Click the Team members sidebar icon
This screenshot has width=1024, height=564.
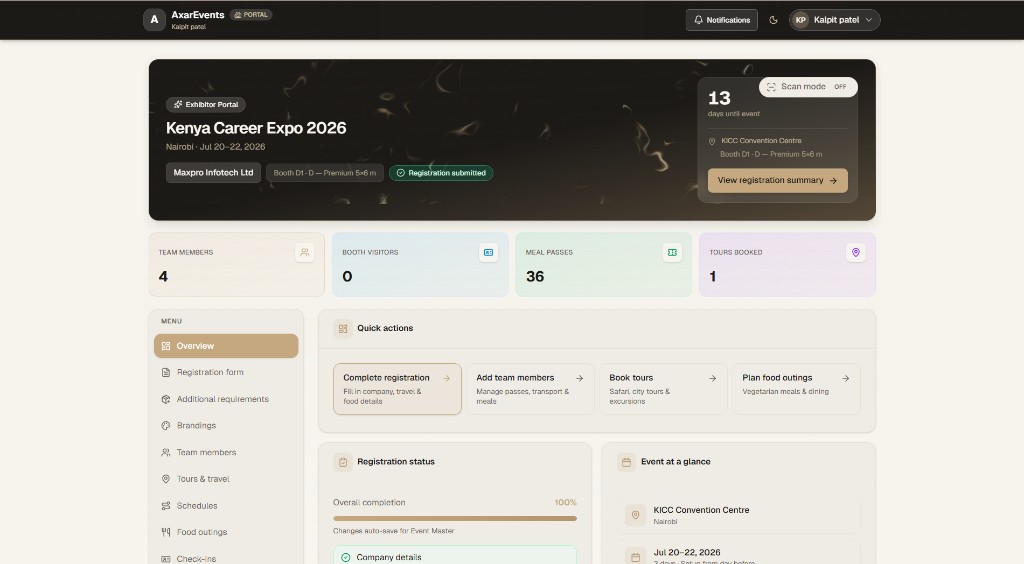166,452
